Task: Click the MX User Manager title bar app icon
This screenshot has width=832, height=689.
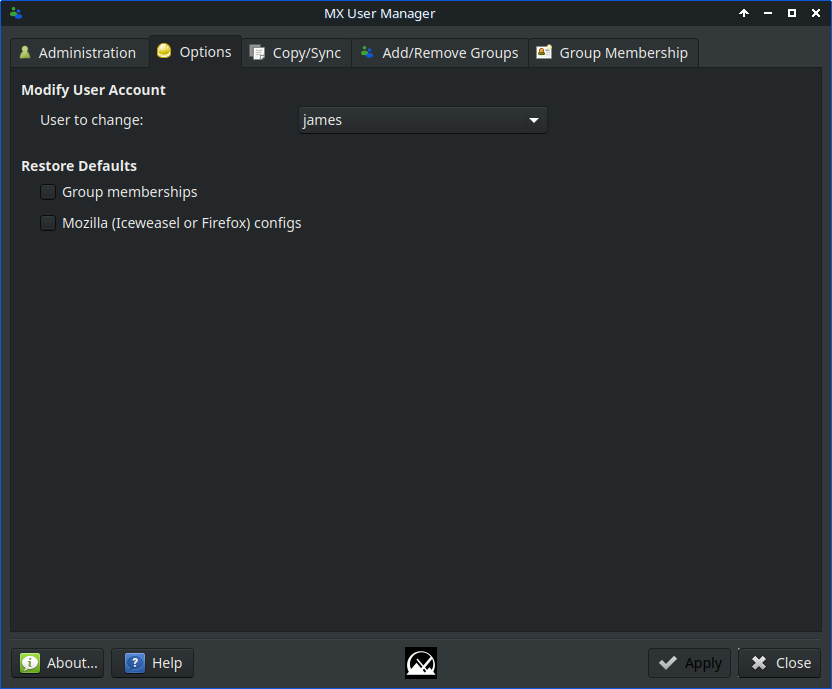Action: click(16, 13)
